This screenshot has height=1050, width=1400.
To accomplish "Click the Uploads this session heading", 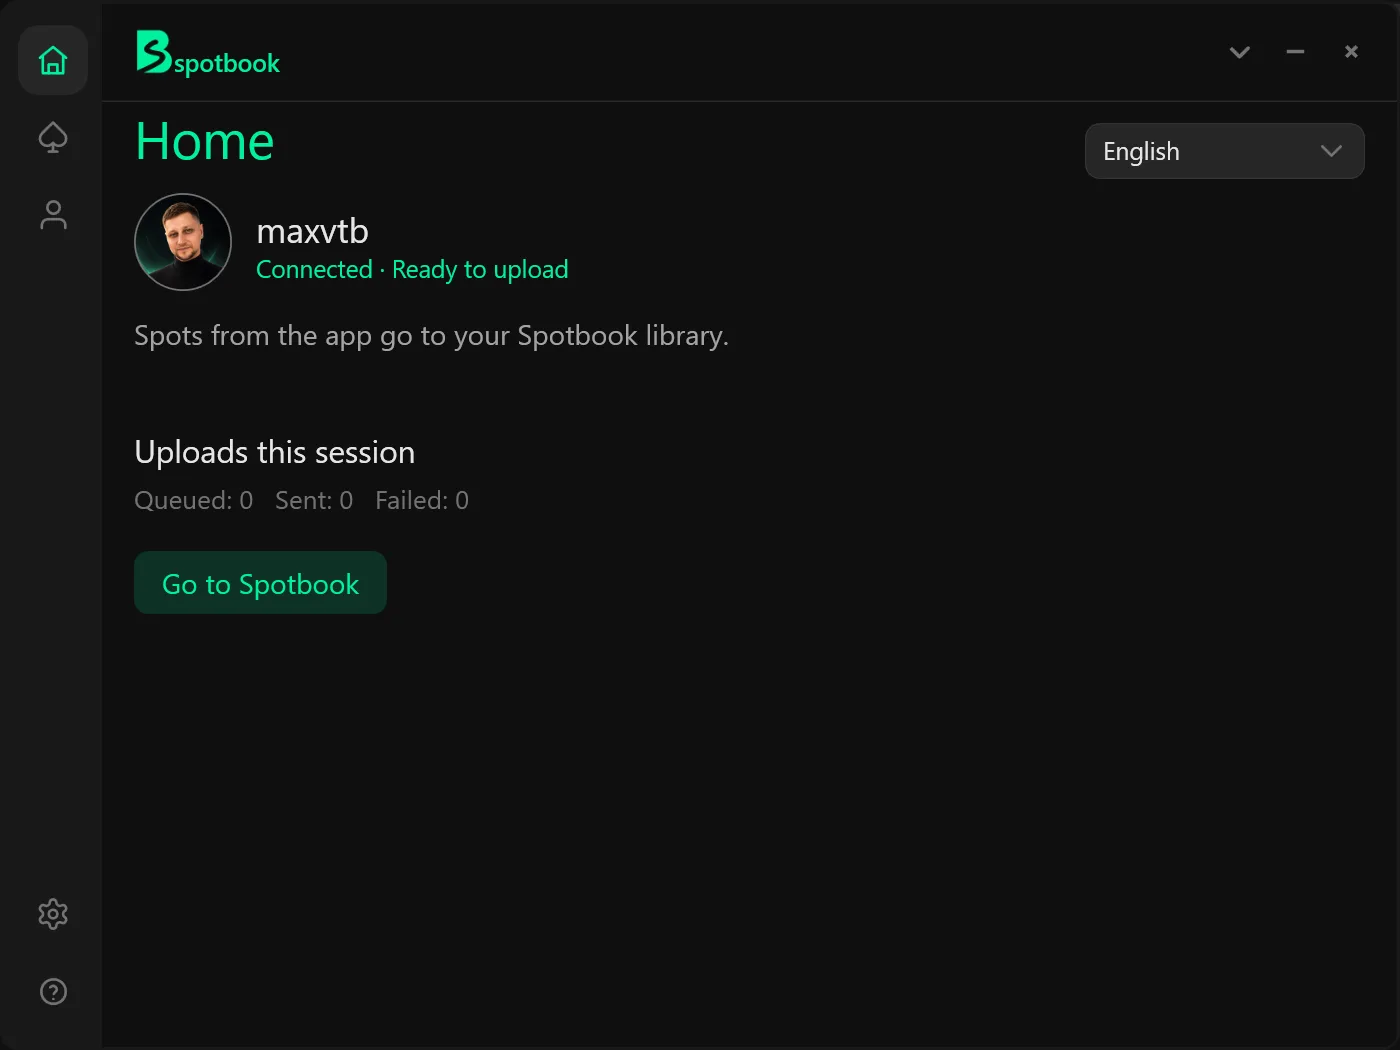I will pos(274,452).
